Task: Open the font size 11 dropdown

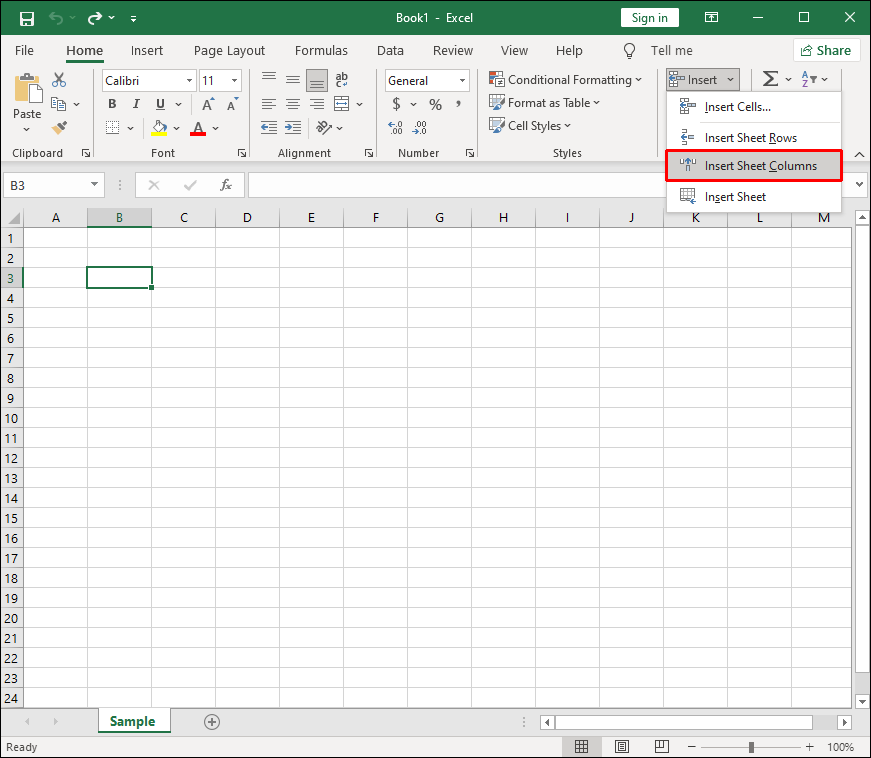Action: point(234,81)
